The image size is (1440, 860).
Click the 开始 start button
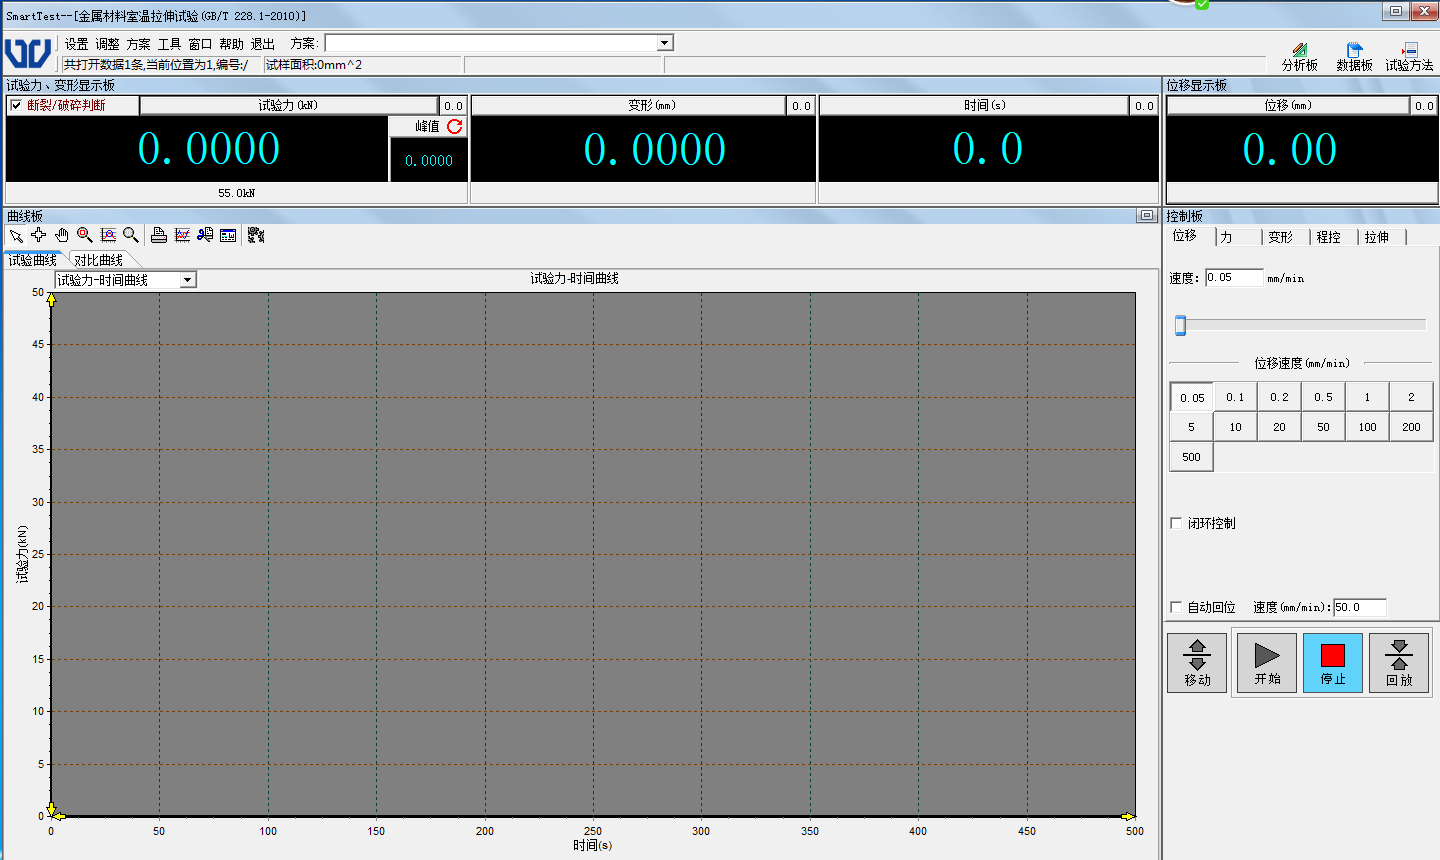tap(1267, 663)
